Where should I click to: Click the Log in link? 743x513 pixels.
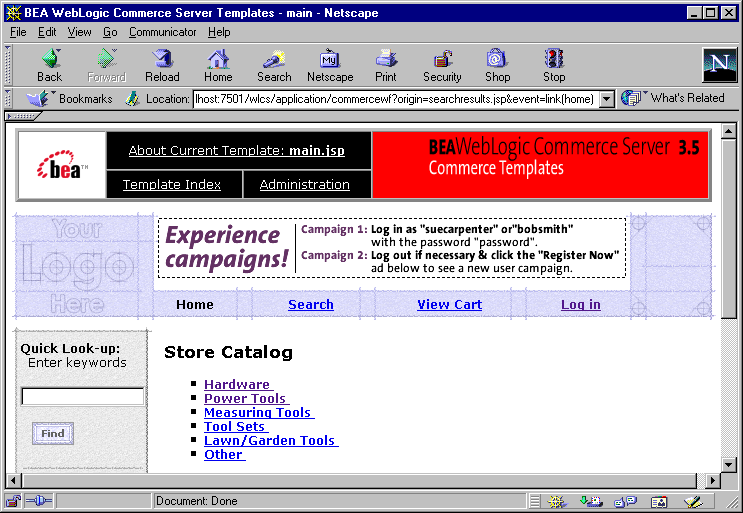tap(580, 305)
